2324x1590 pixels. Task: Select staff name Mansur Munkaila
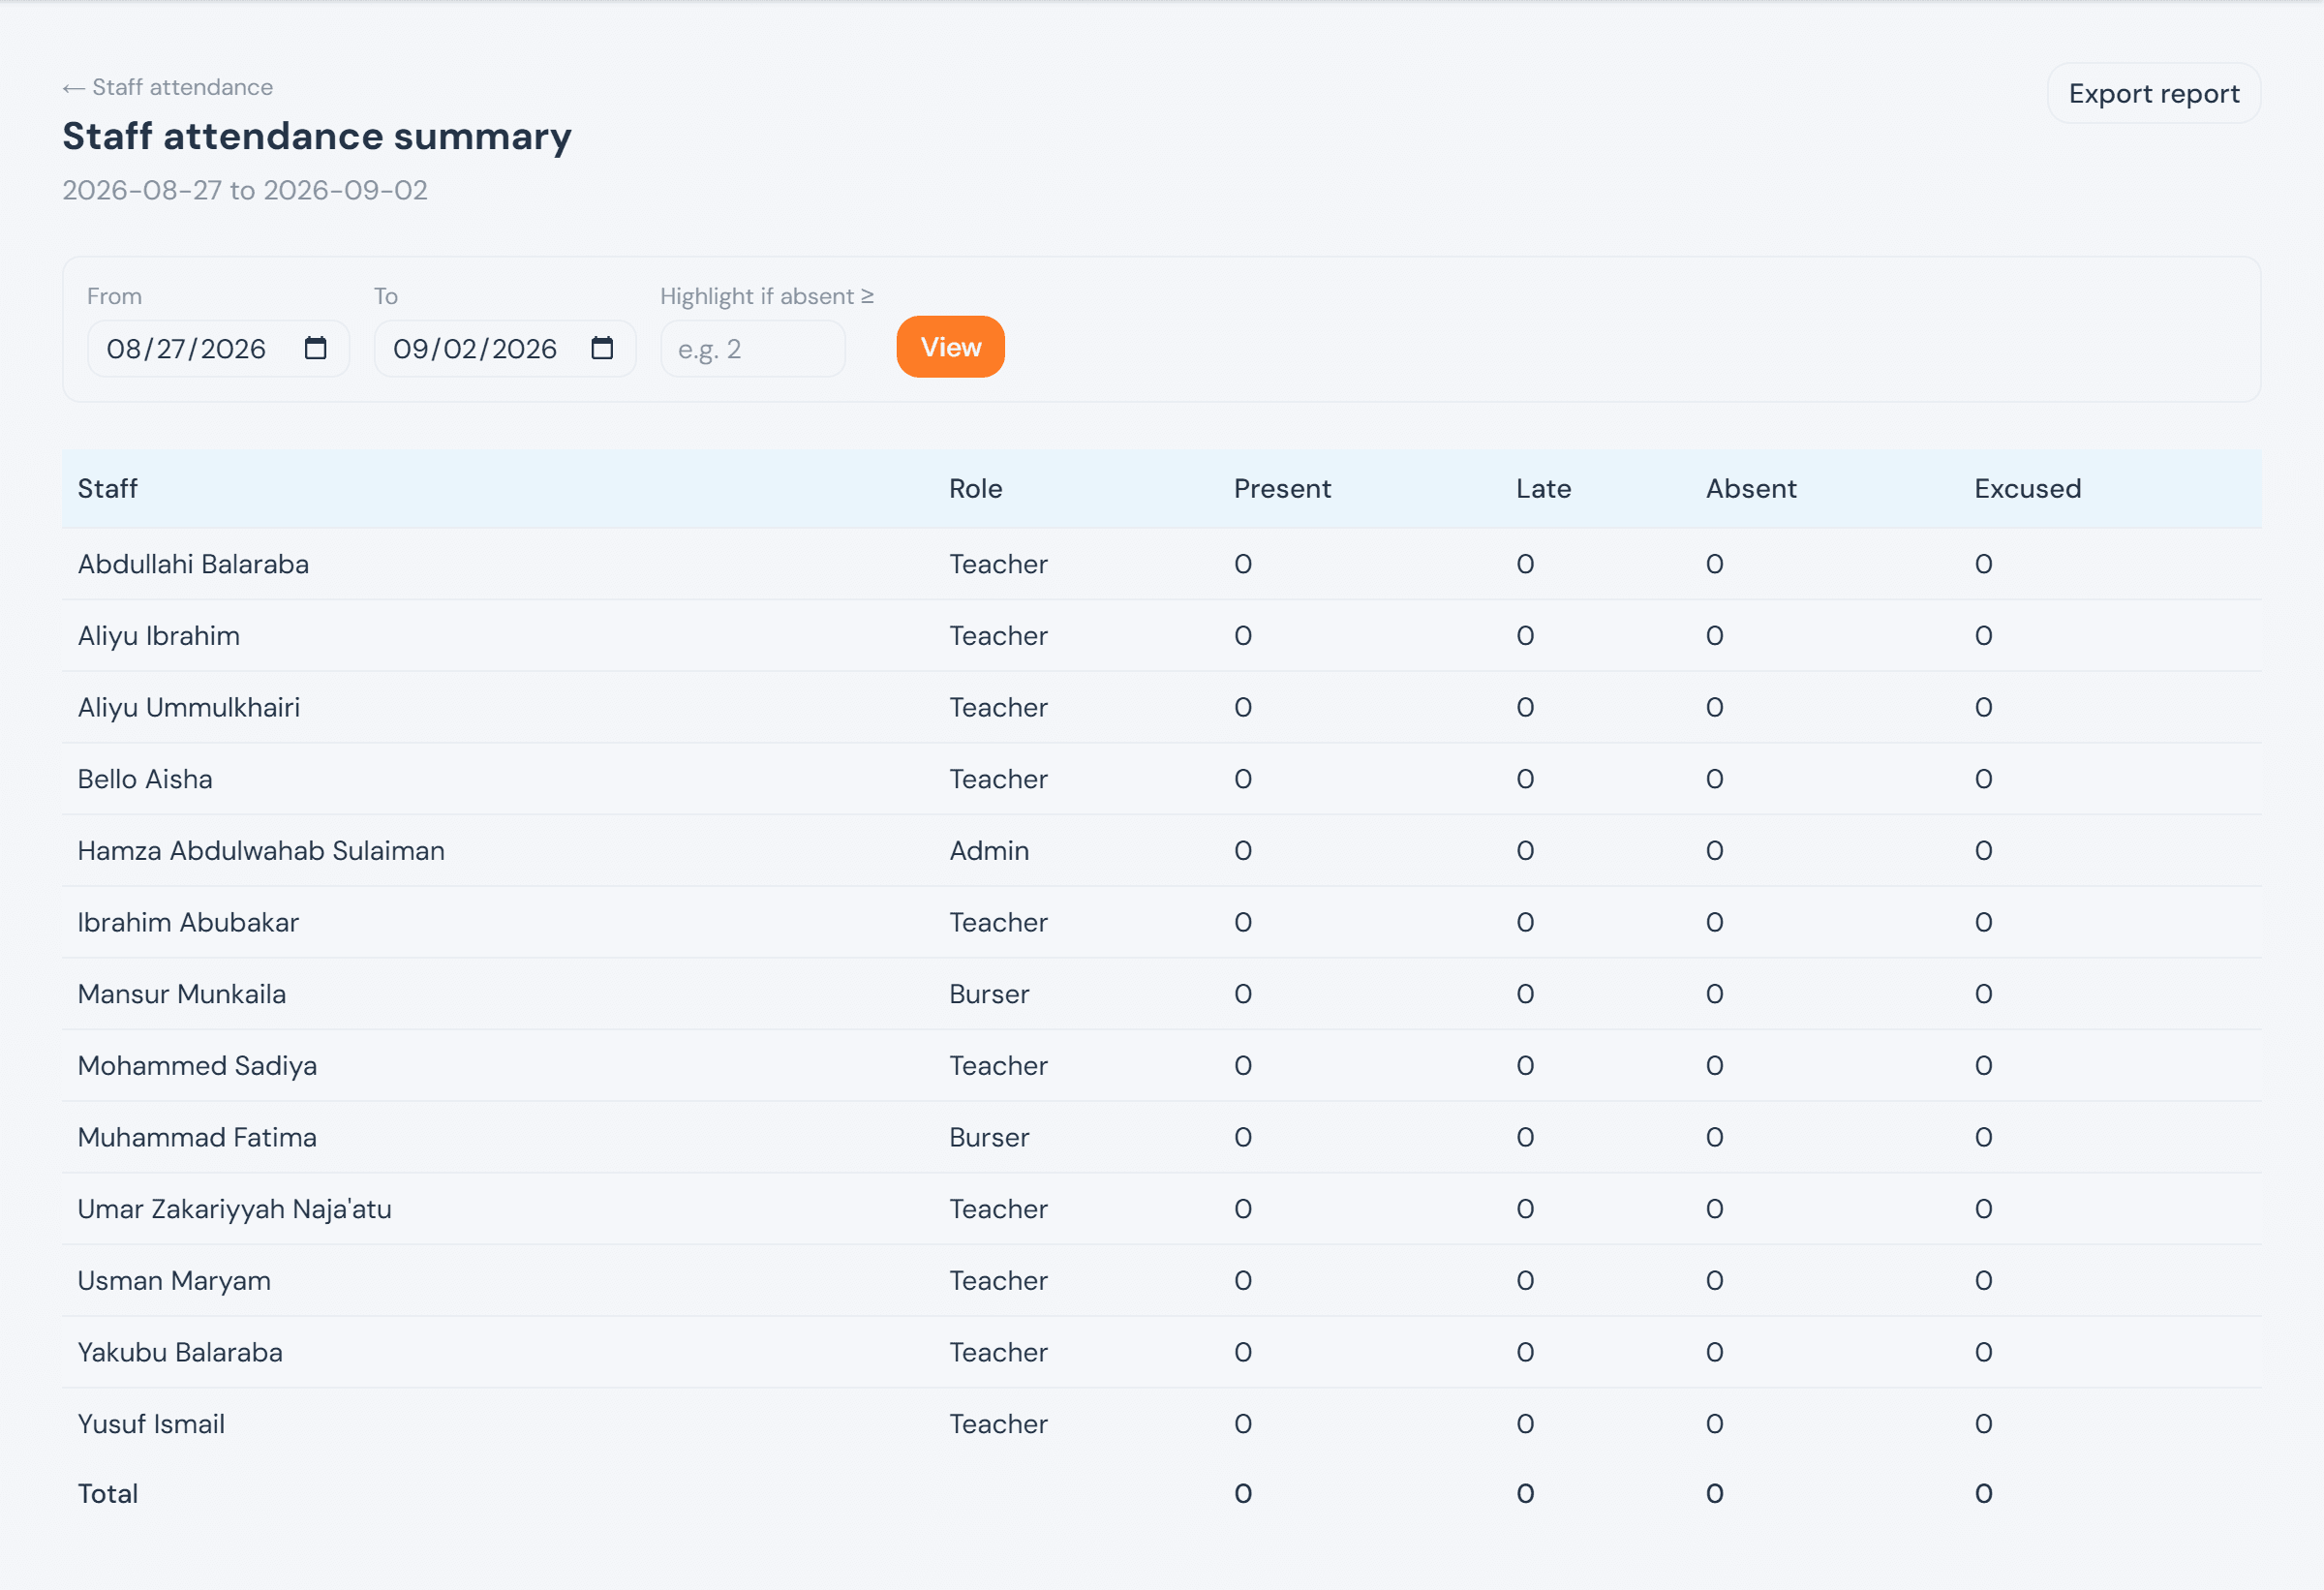182,994
